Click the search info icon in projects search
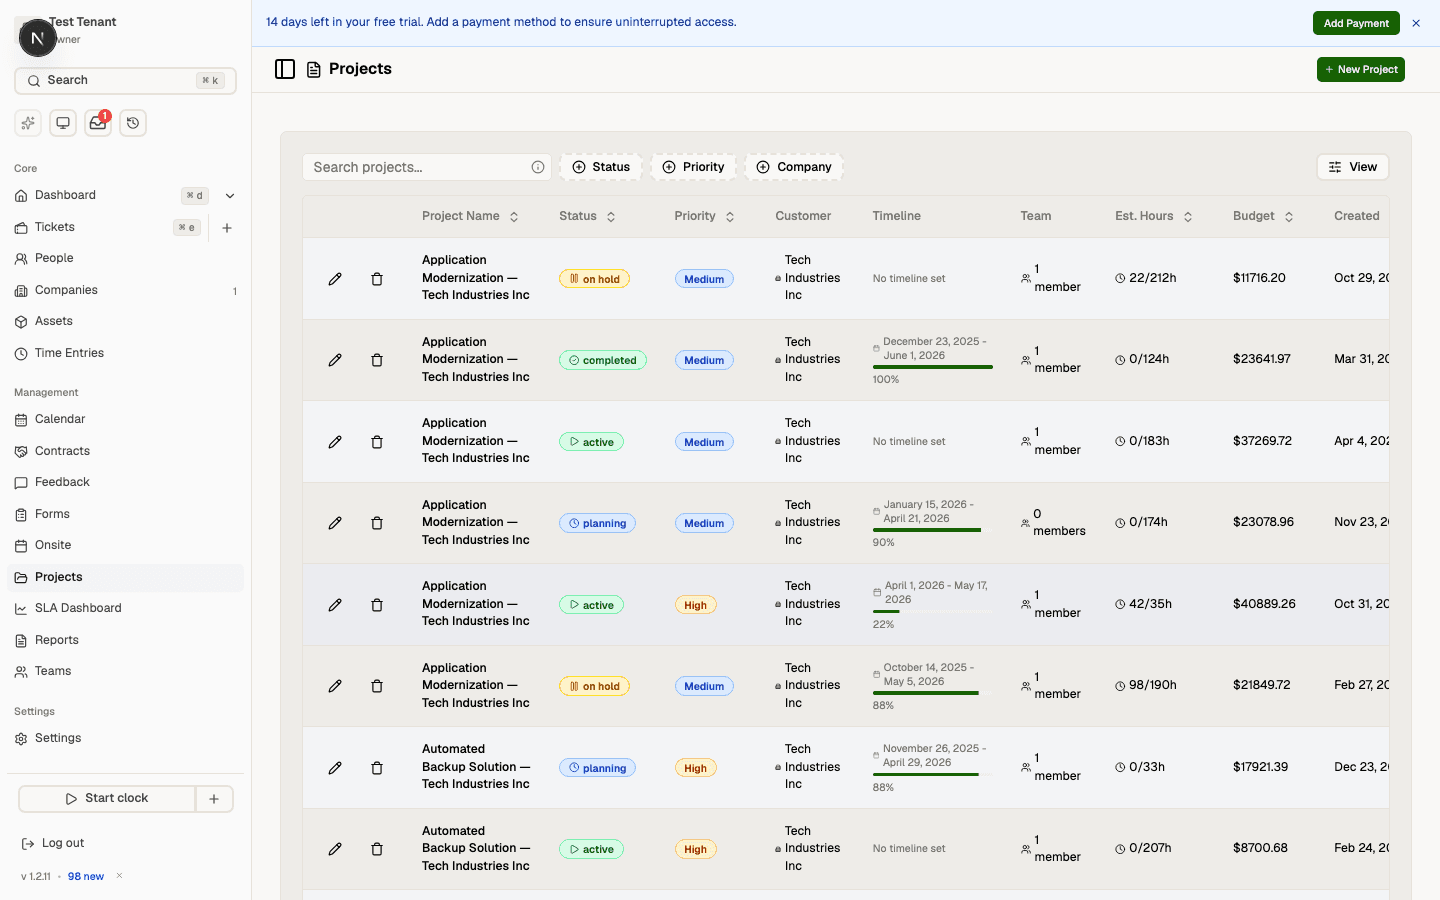The image size is (1440, 900). (x=539, y=166)
